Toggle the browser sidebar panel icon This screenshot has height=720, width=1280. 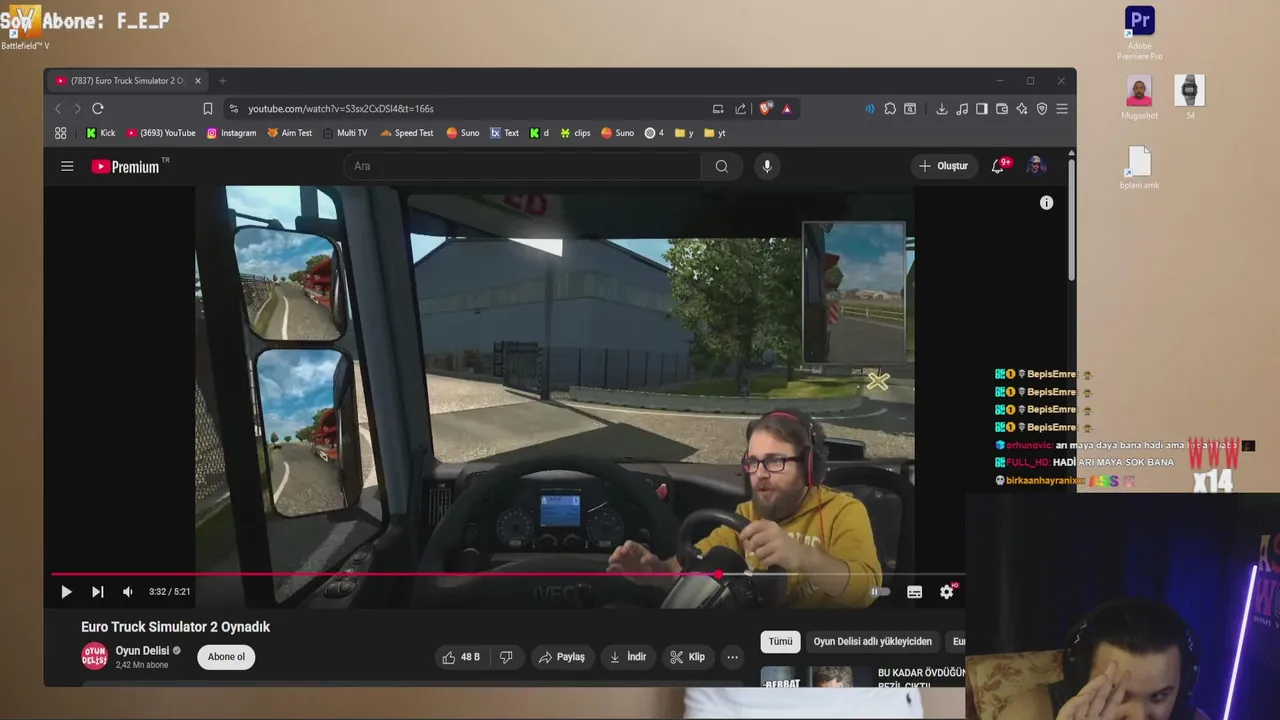pos(982,108)
